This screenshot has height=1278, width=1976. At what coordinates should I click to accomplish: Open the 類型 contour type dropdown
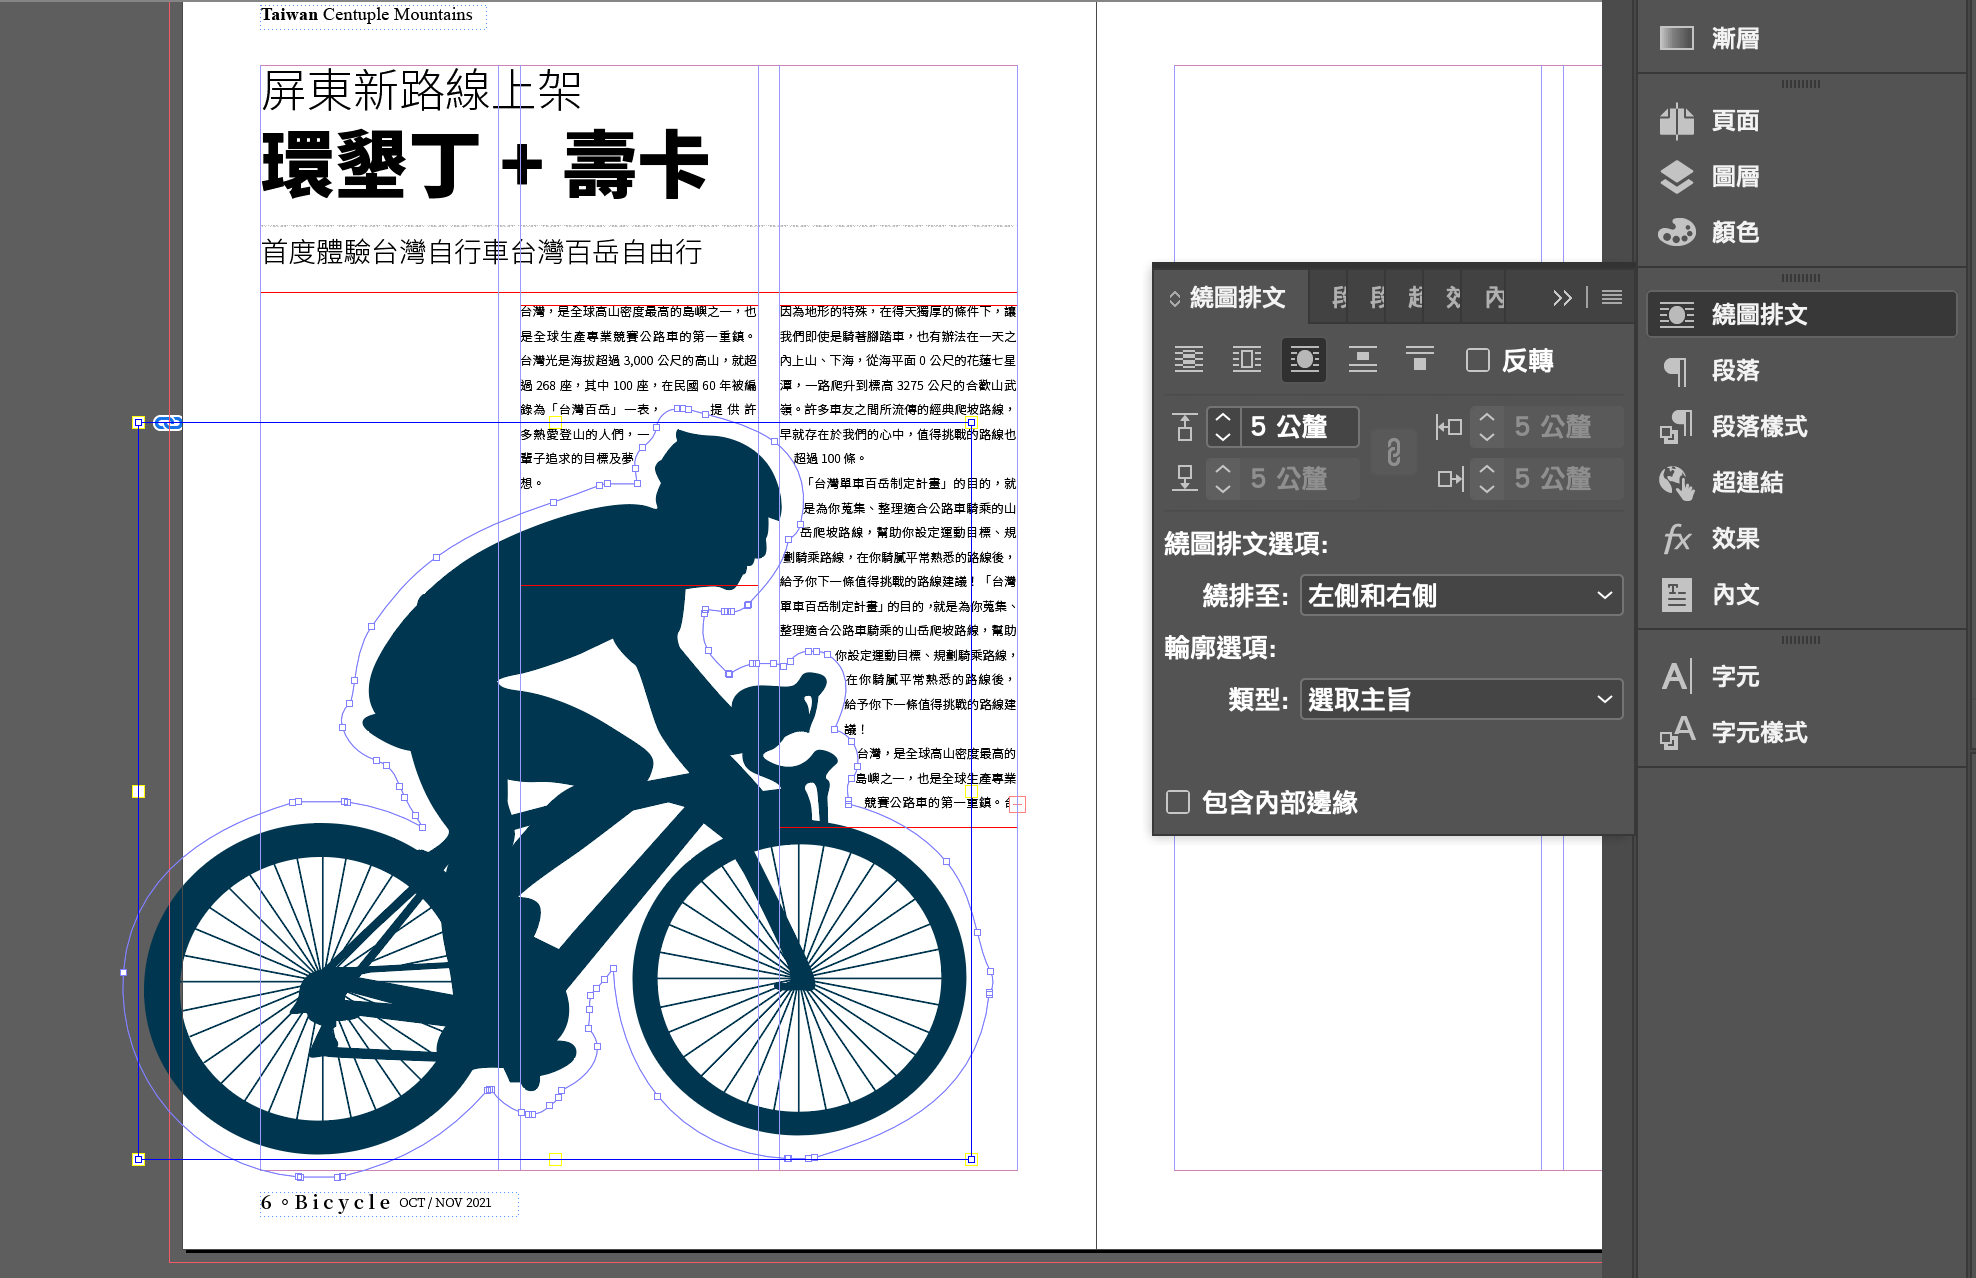click(1460, 700)
